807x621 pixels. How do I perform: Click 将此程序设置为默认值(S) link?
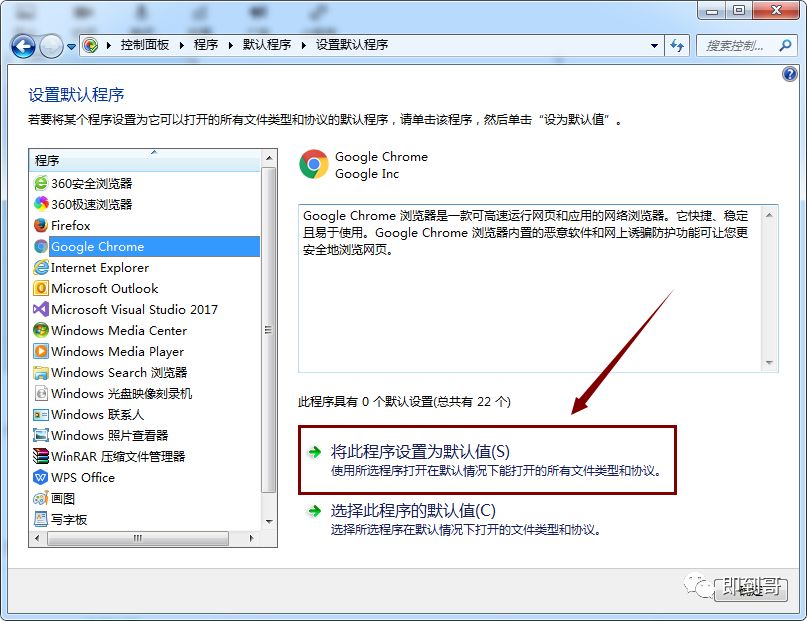[420, 452]
